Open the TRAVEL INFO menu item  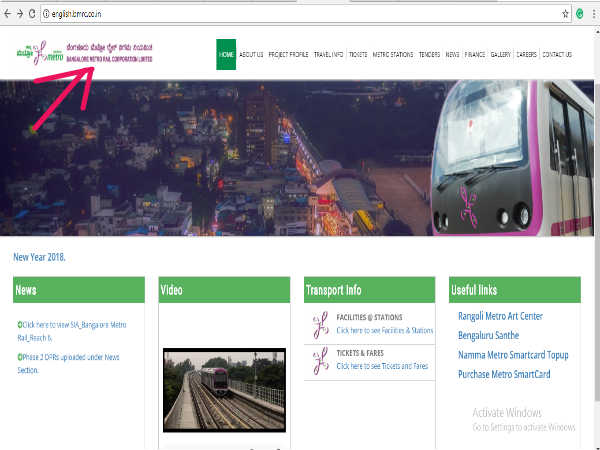(x=328, y=54)
